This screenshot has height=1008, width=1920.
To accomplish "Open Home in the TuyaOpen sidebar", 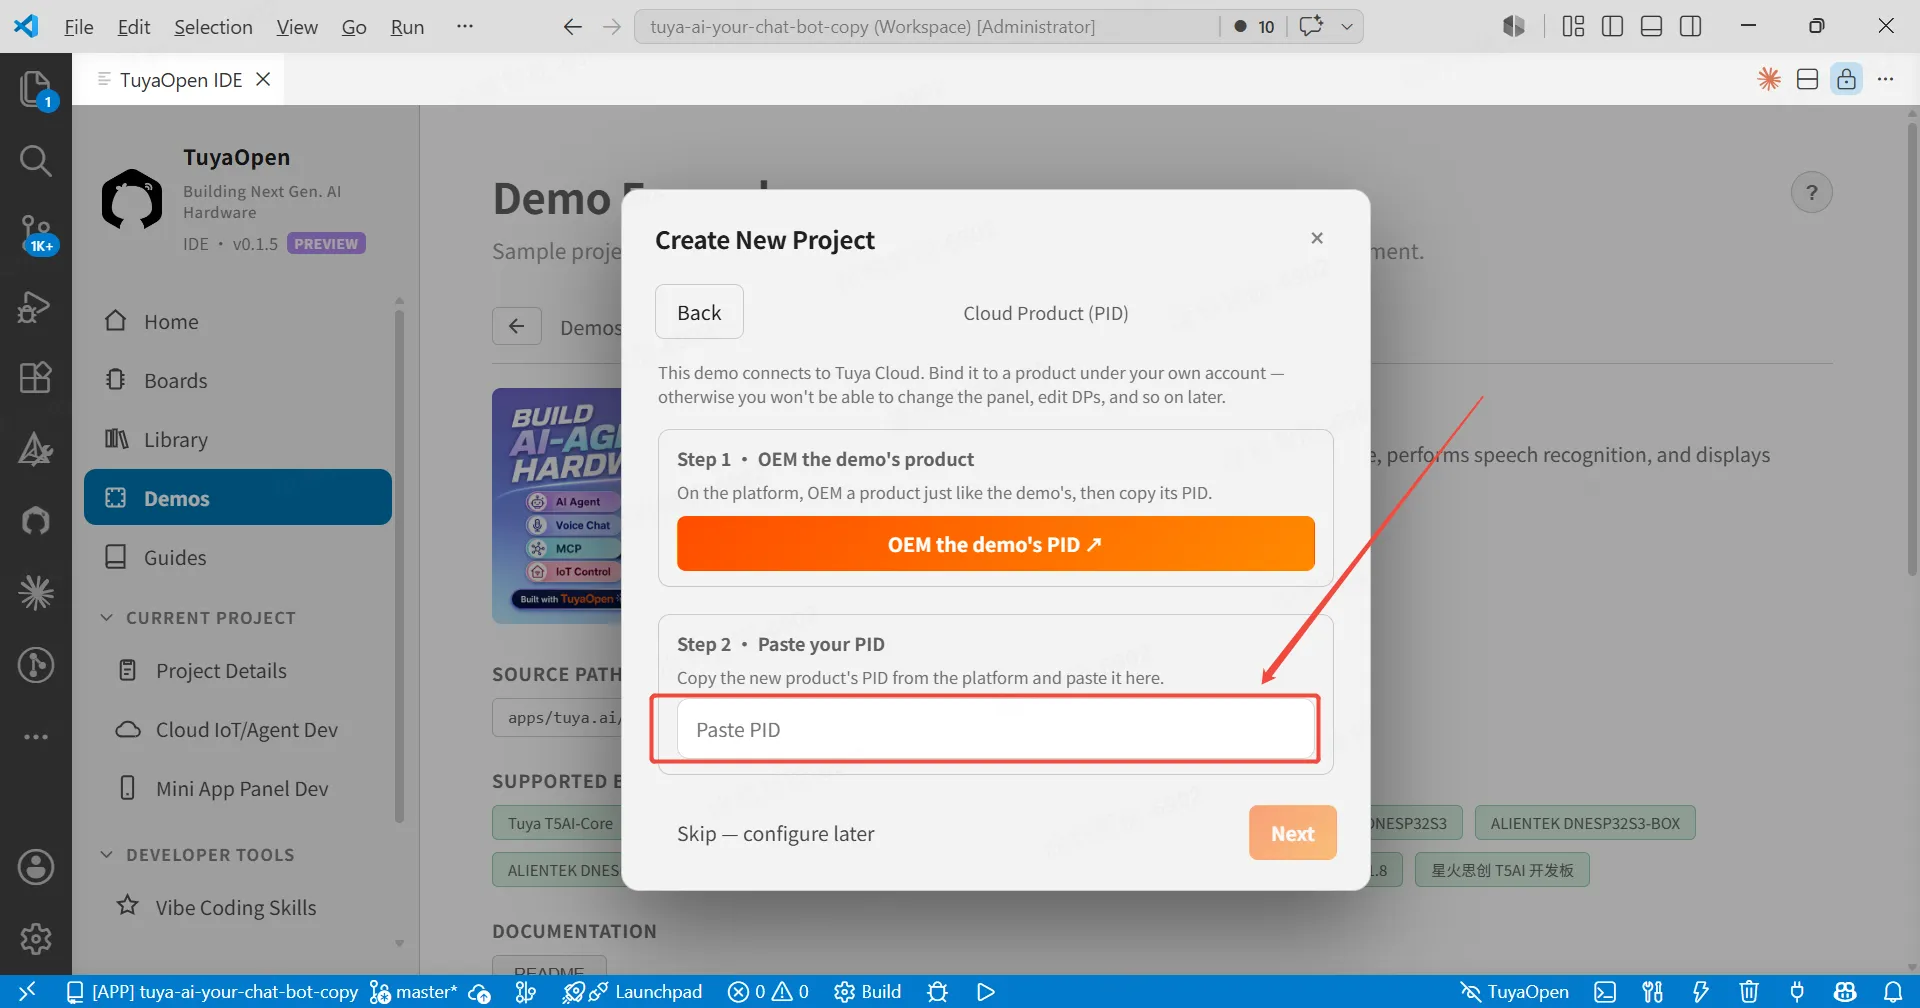I will pyautogui.click(x=238, y=321).
